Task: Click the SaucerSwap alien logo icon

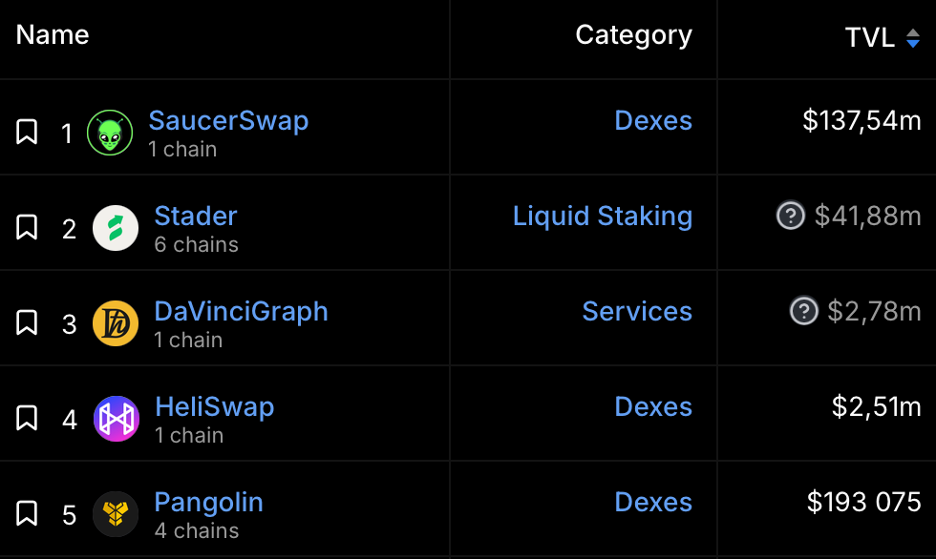Action: (110, 133)
